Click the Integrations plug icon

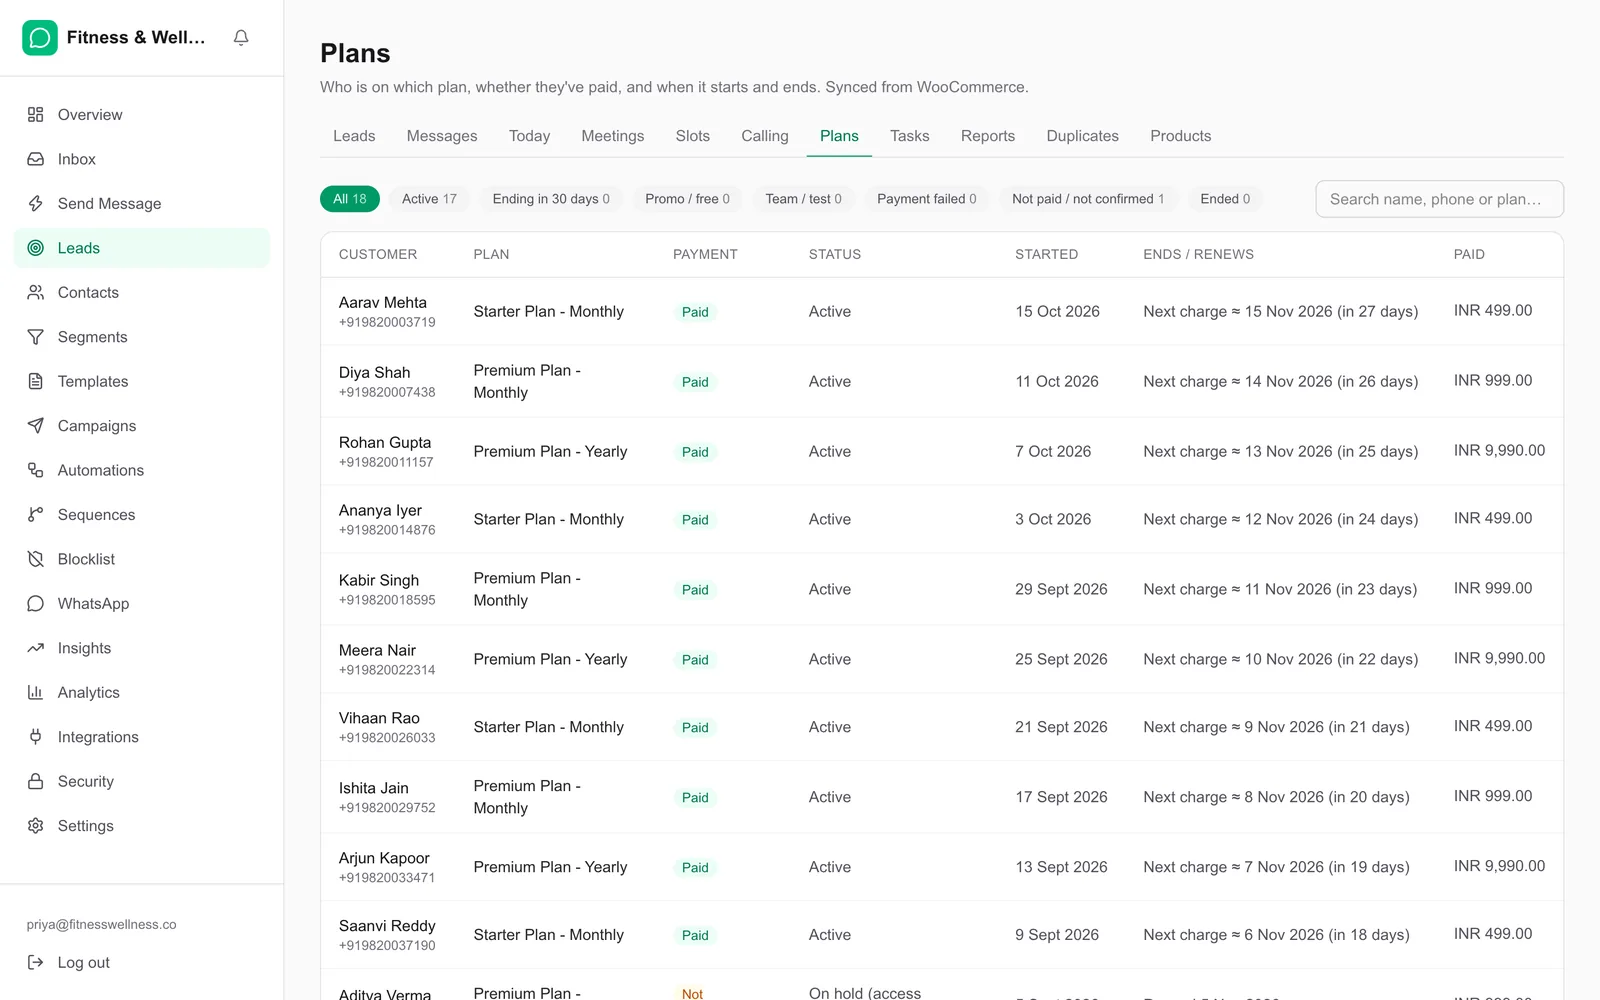[36, 737]
